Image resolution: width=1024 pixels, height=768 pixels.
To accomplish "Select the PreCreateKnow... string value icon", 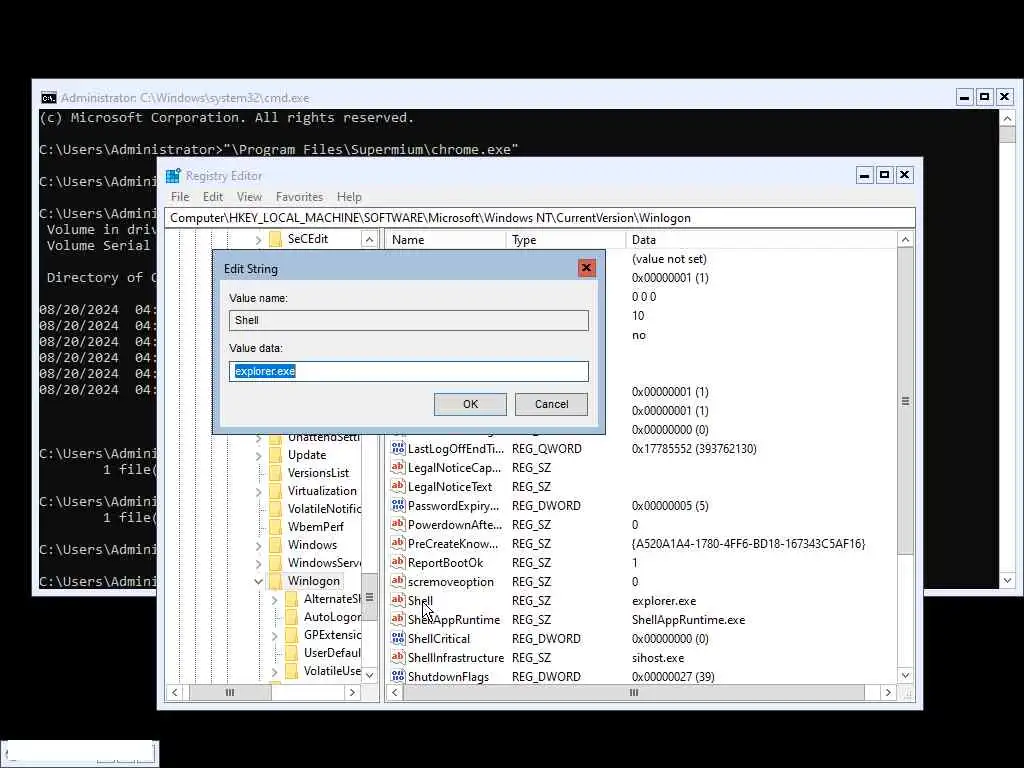I will pos(398,543).
